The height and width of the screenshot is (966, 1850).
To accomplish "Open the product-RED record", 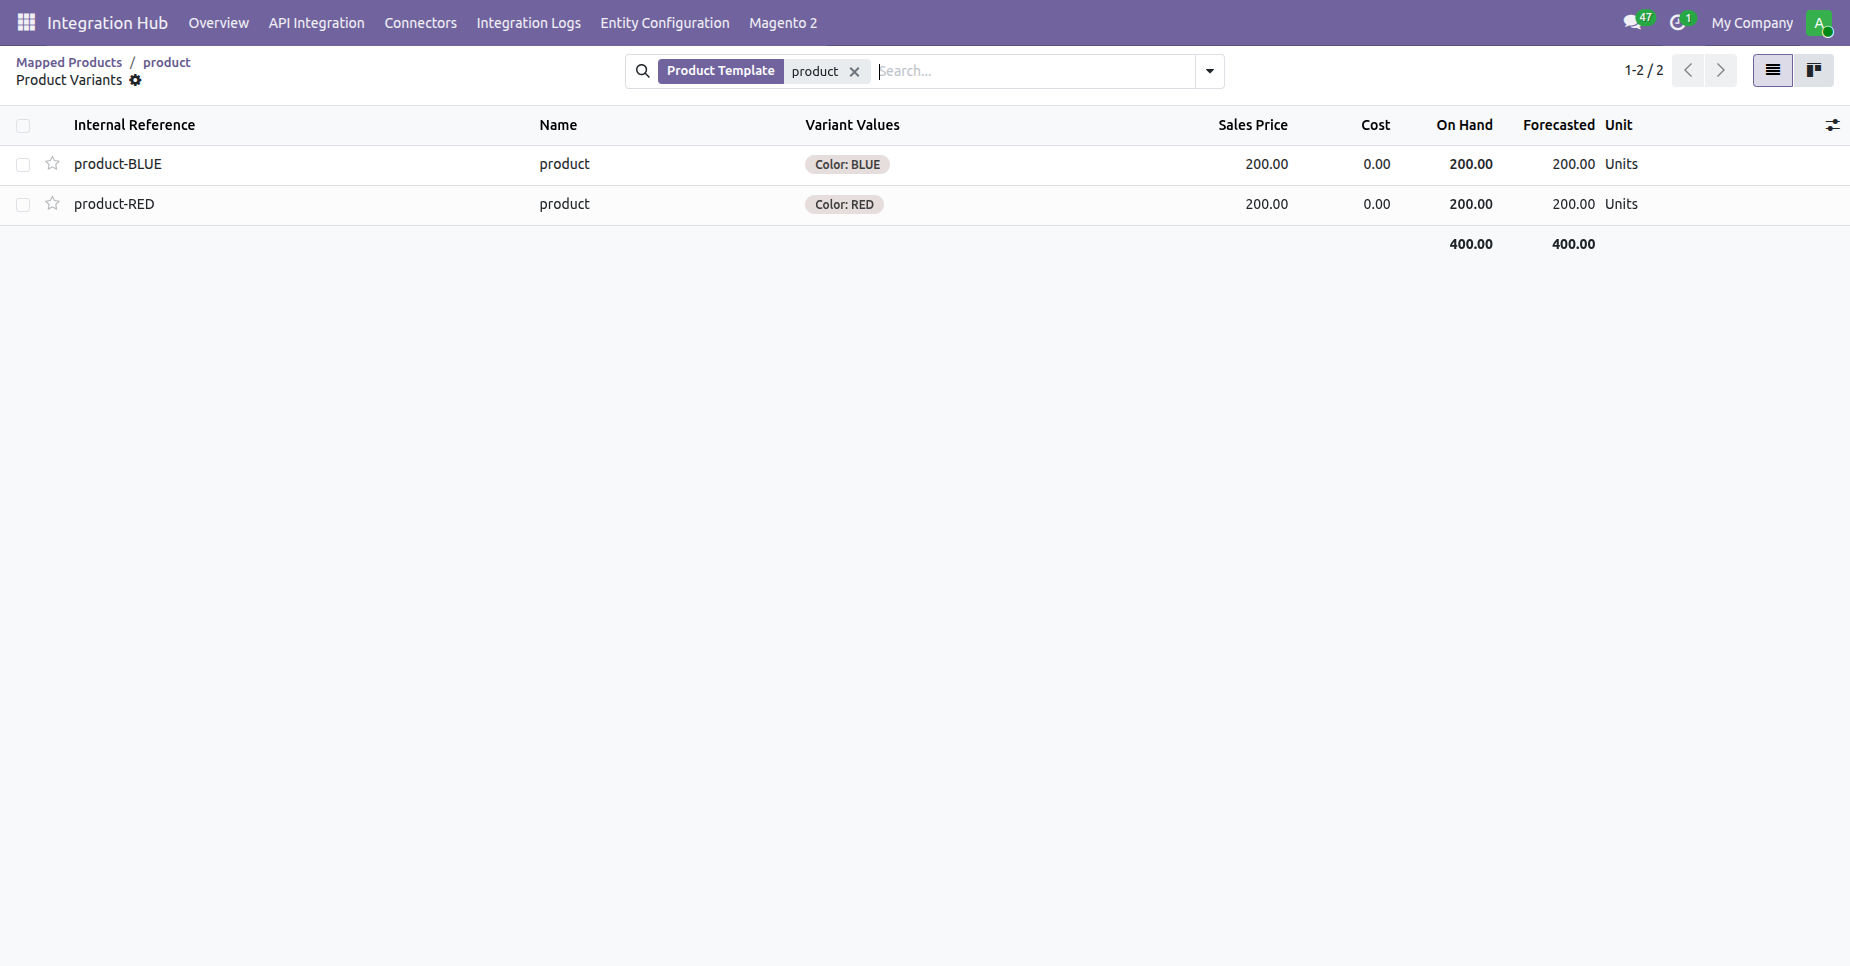I will click(114, 204).
